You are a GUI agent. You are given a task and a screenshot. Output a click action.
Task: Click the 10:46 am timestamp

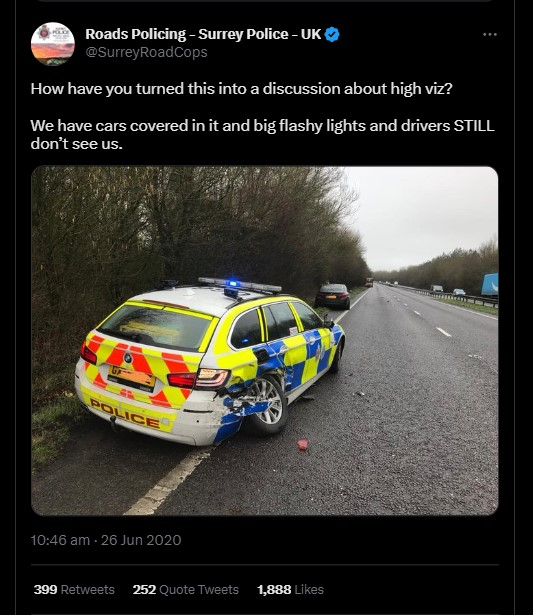coord(60,540)
